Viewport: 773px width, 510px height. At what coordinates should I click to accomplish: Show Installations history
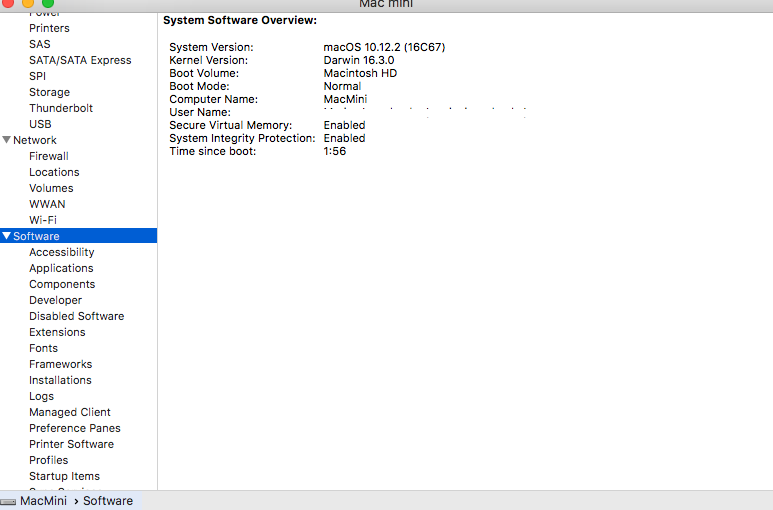(60, 380)
